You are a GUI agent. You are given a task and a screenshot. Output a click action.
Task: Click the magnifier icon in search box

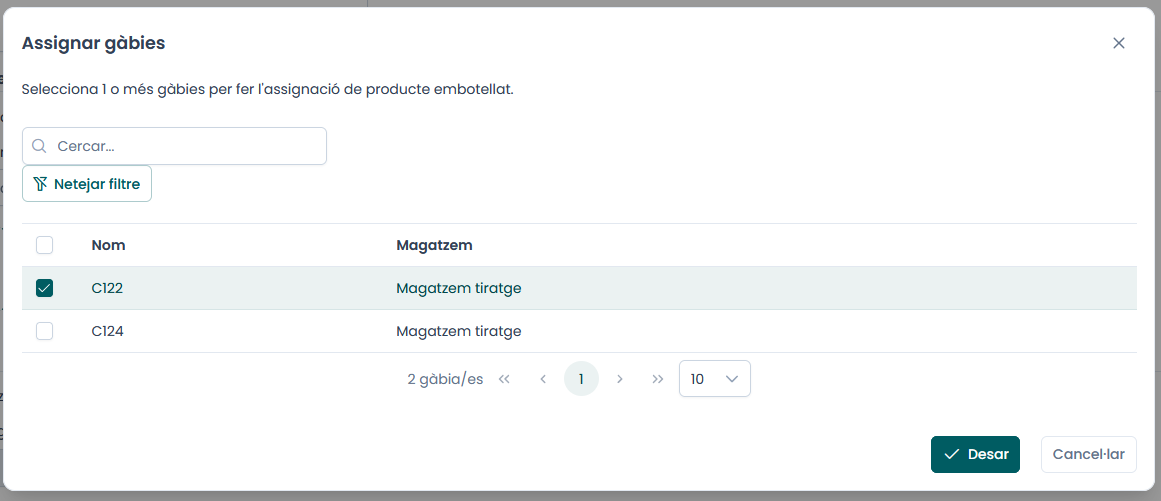(x=39, y=147)
